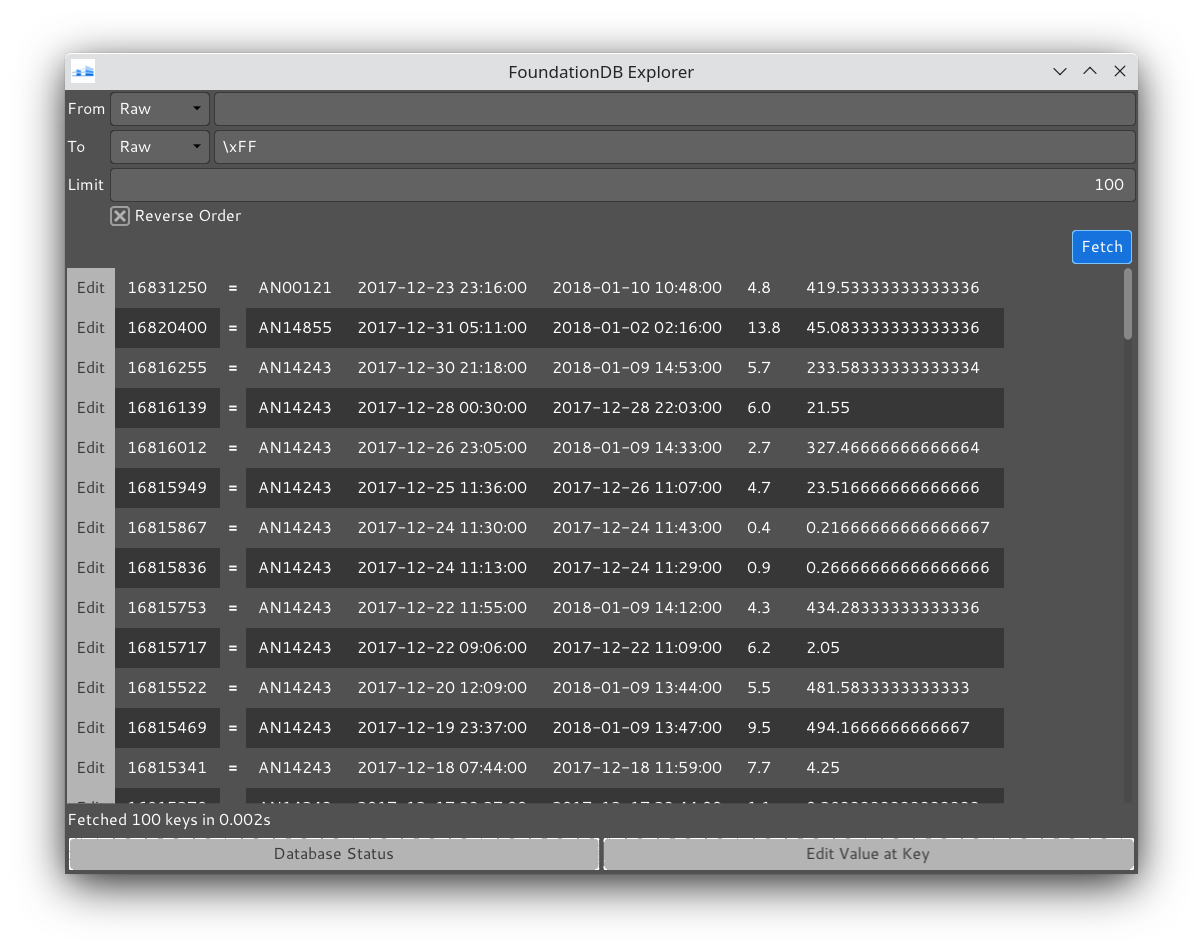Edit the row with key 16816255

tap(91, 368)
